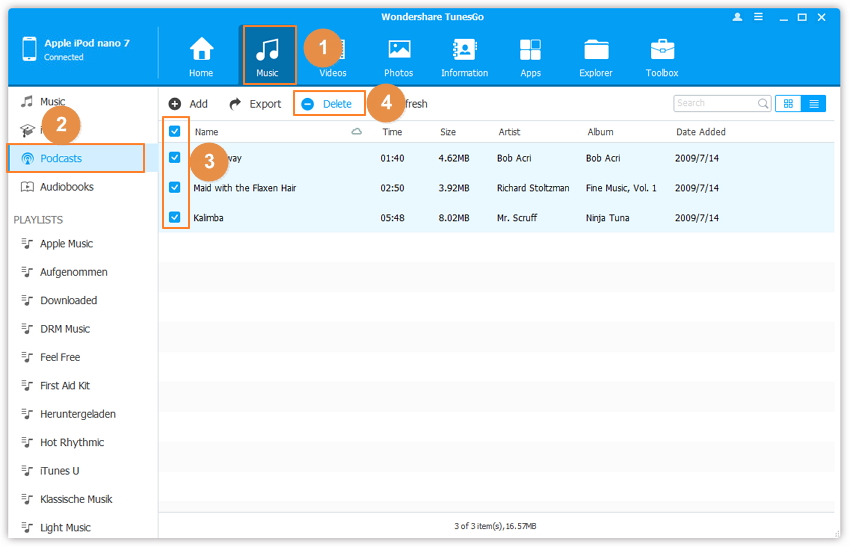850x547 pixels.
Task: Open the Apps section icon
Action: pos(530,50)
